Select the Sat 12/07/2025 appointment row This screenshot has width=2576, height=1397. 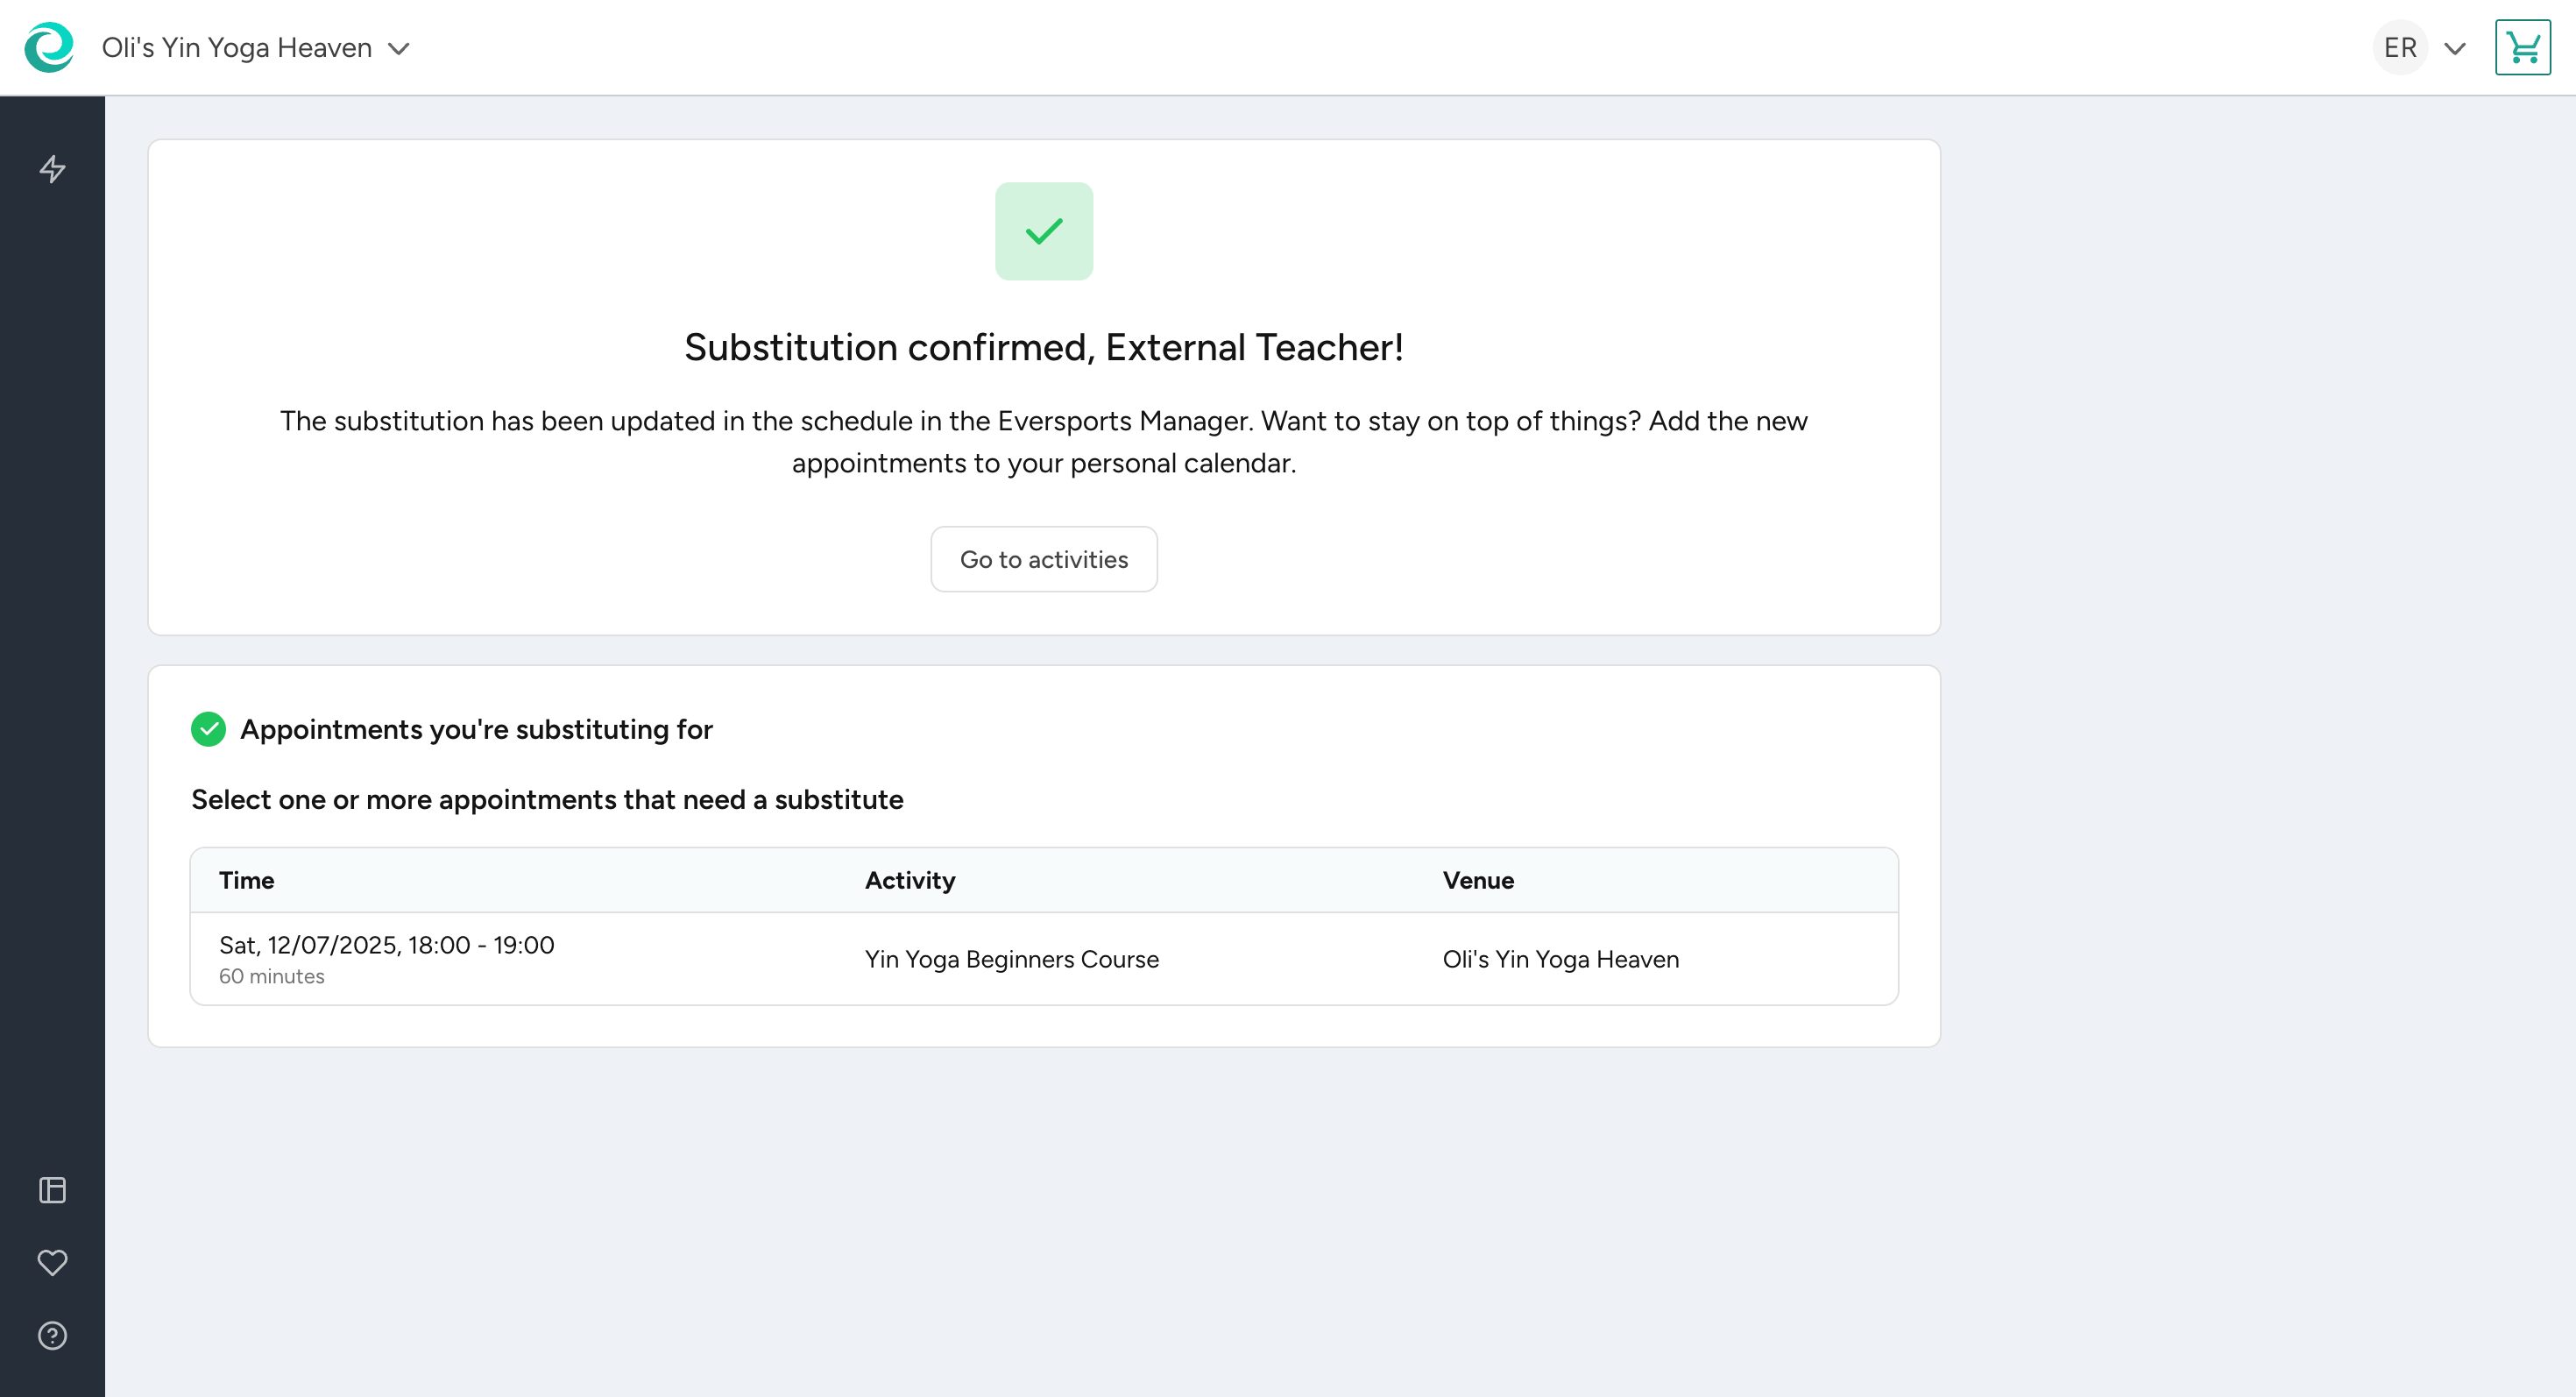tap(1044, 958)
